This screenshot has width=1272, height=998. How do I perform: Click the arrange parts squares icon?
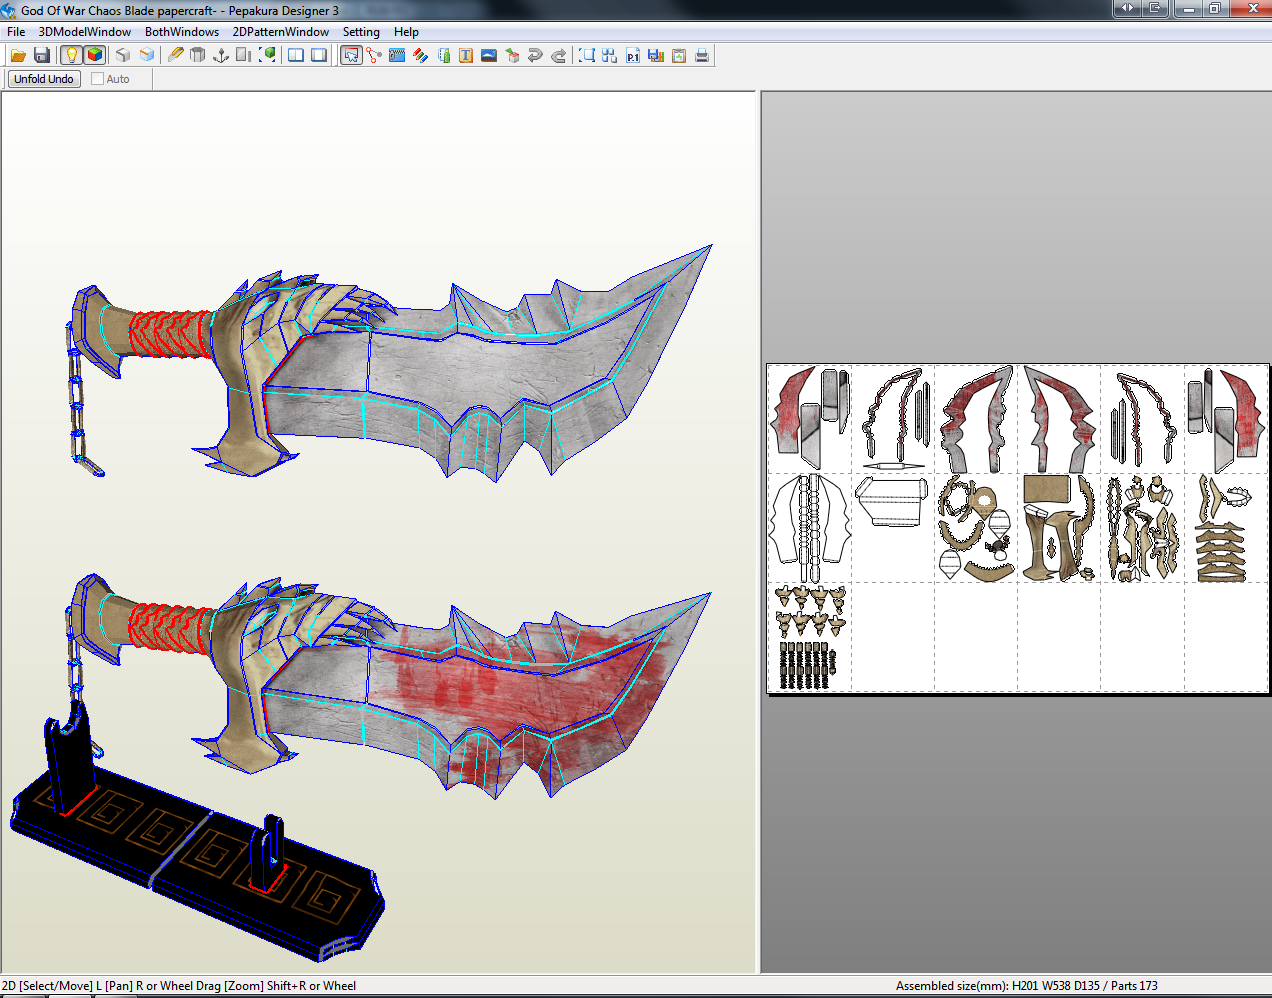click(610, 55)
